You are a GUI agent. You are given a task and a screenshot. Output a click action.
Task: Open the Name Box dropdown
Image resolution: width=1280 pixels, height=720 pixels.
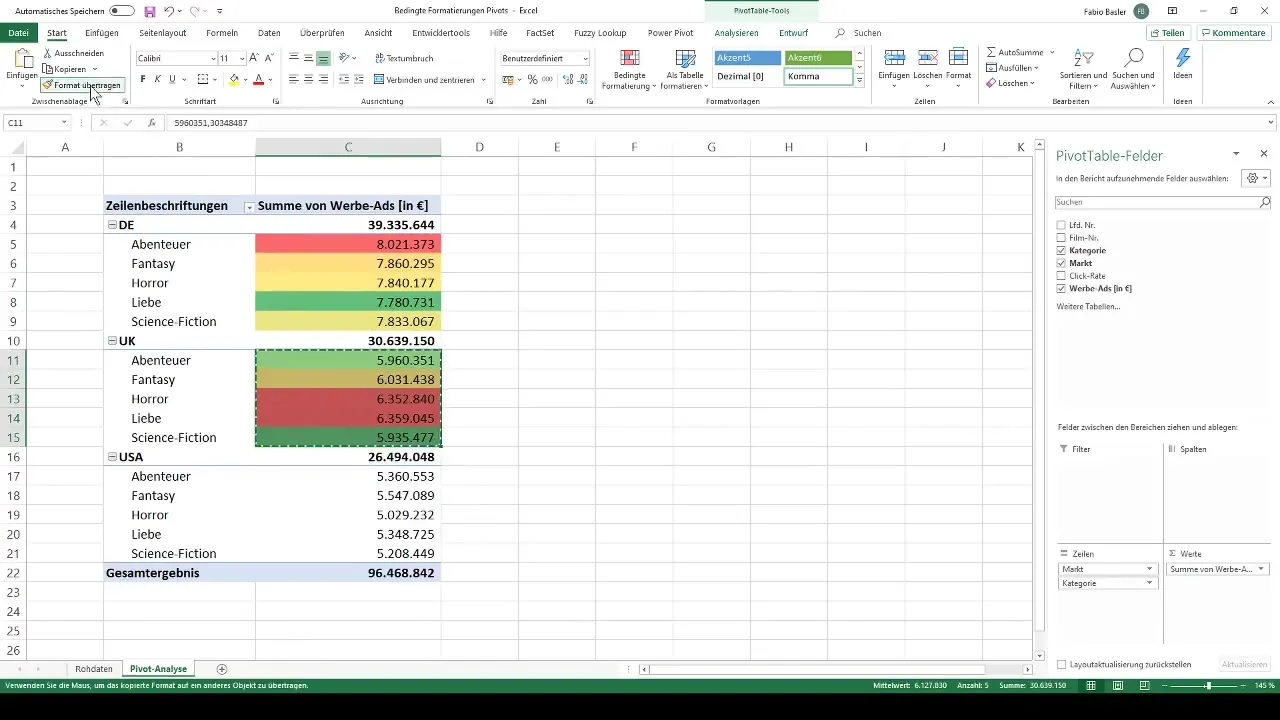tap(64, 123)
